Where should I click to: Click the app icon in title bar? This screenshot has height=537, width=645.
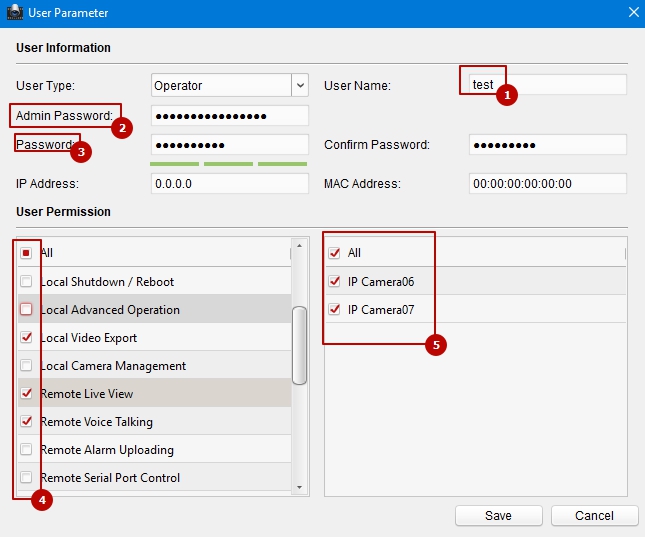click(x=13, y=13)
